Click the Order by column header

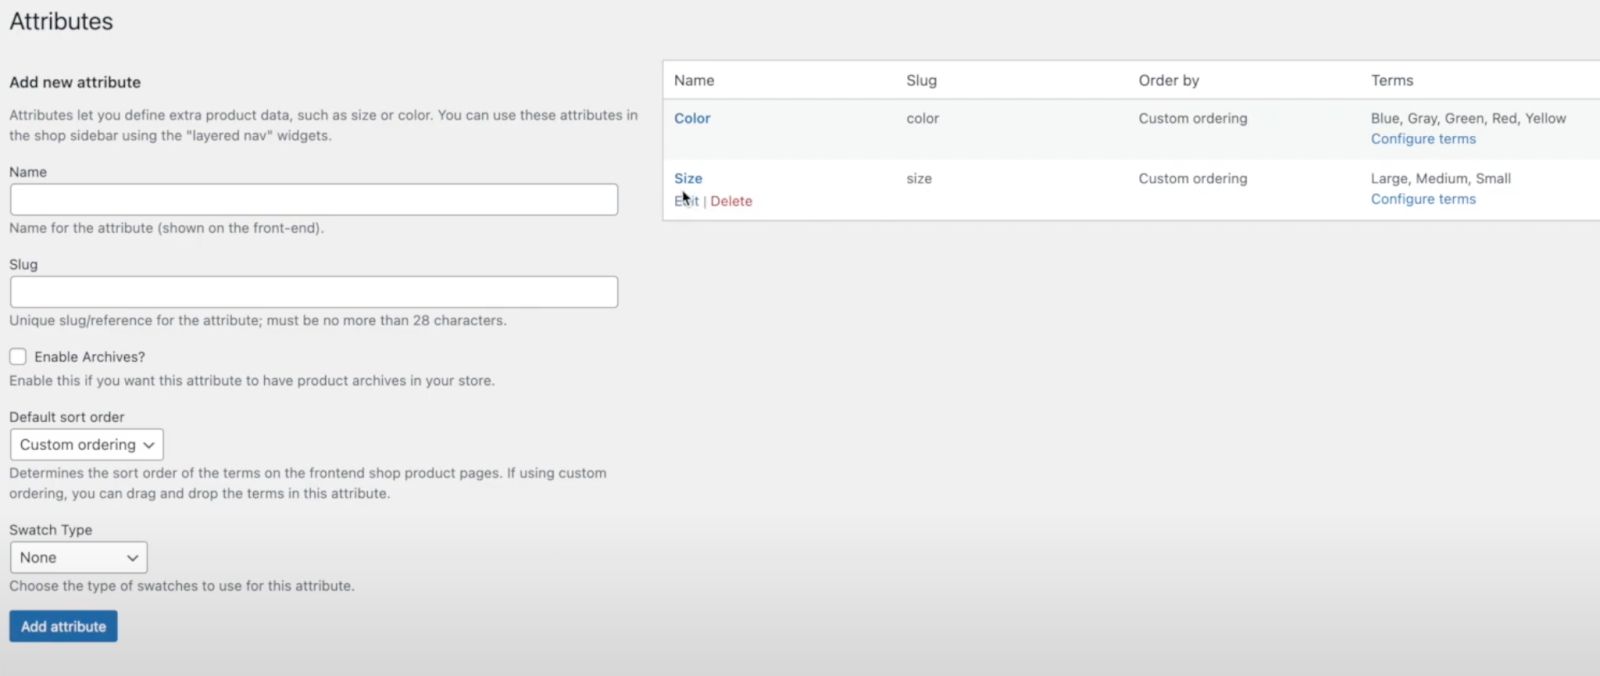coord(1169,80)
